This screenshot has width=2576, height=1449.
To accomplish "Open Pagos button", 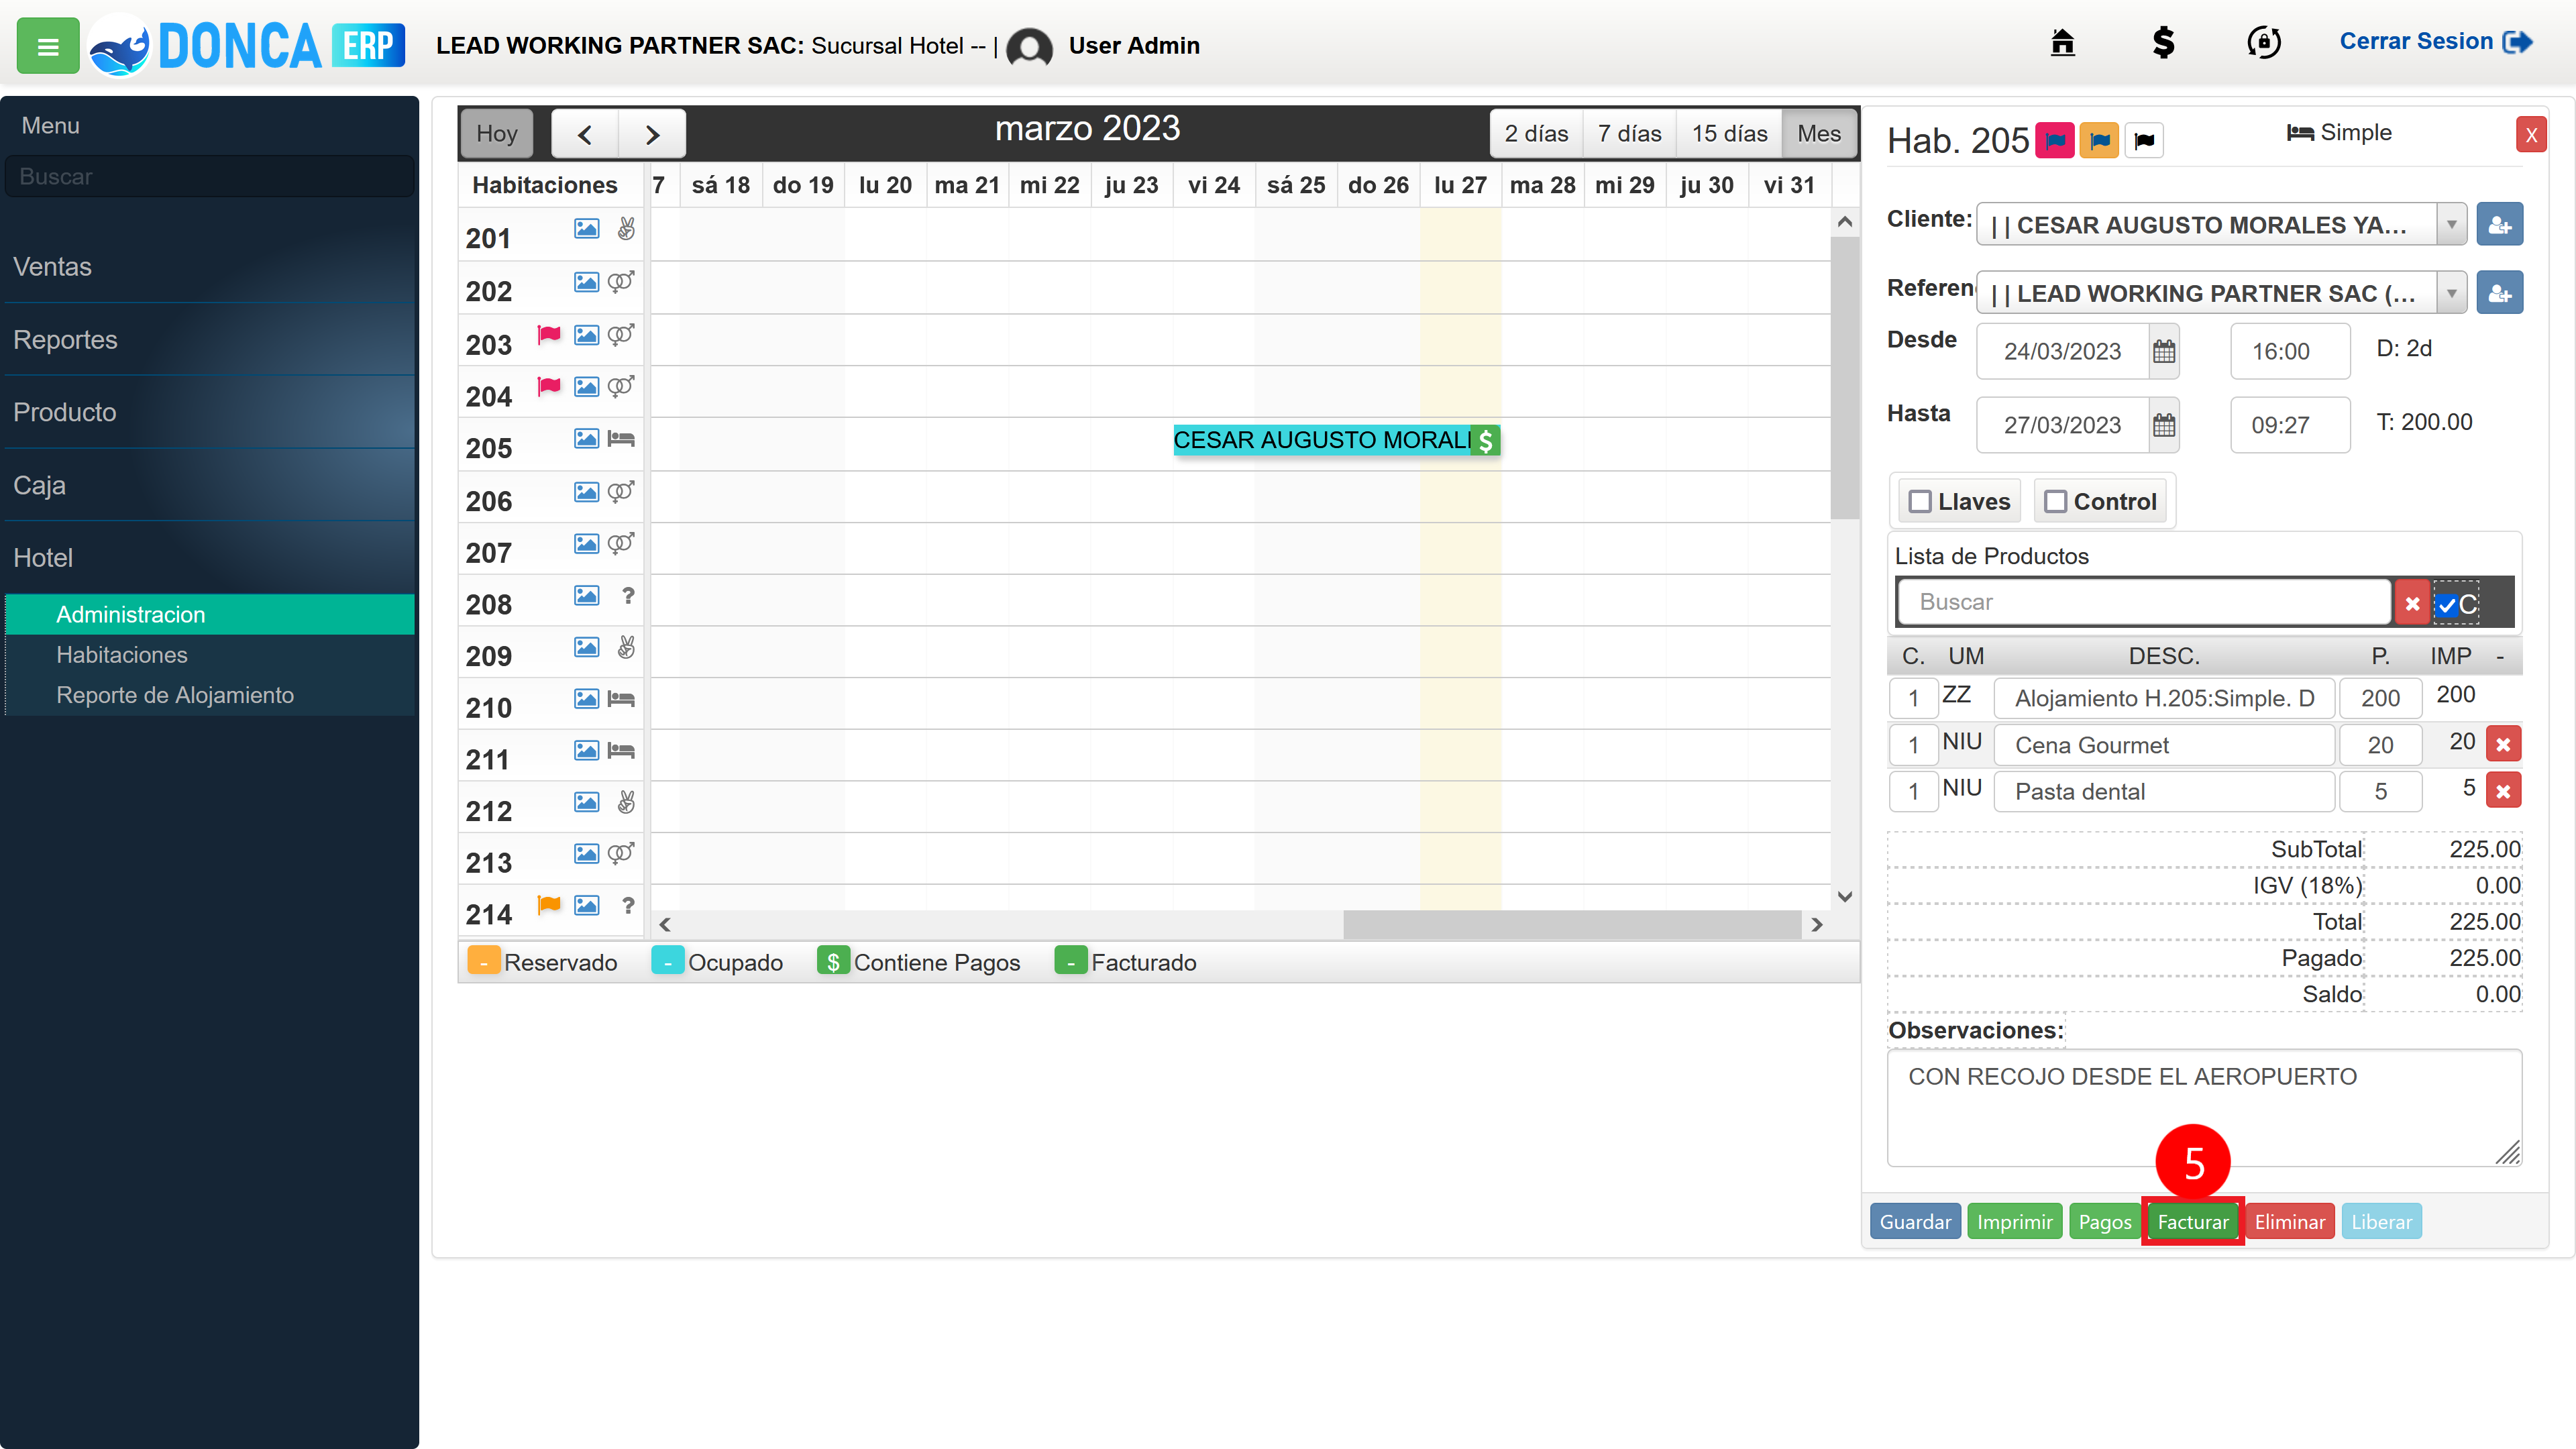I will tap(2105, 1221).
